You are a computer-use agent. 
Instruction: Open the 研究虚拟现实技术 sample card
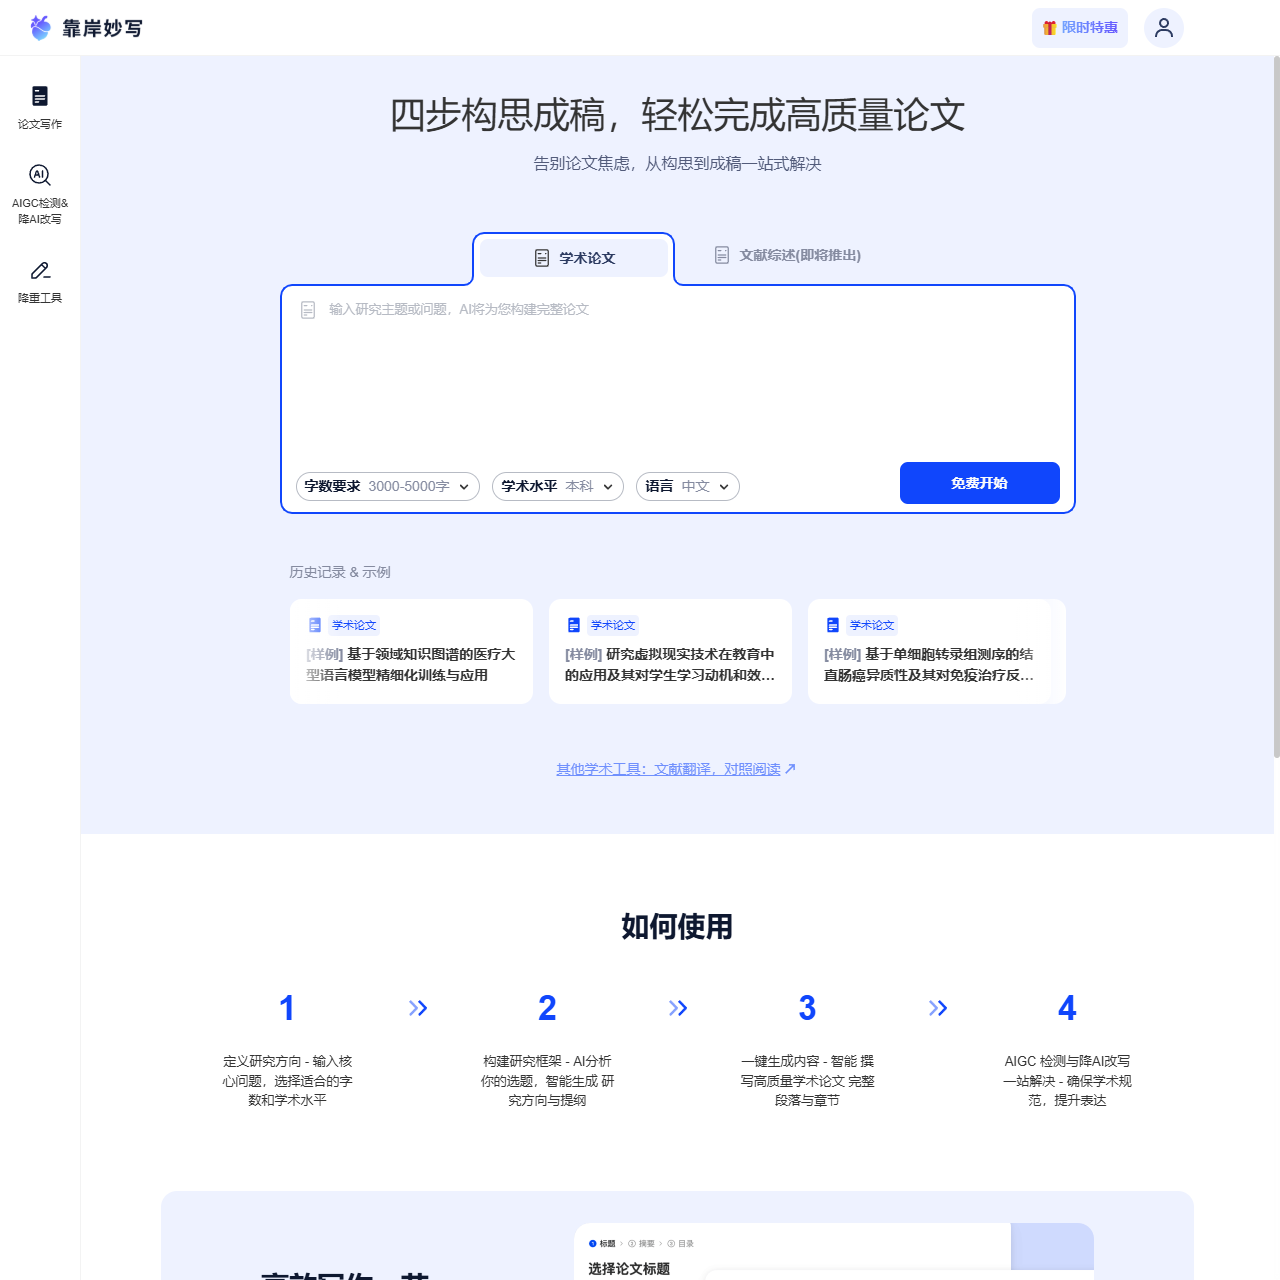click(x=670, y=652)
